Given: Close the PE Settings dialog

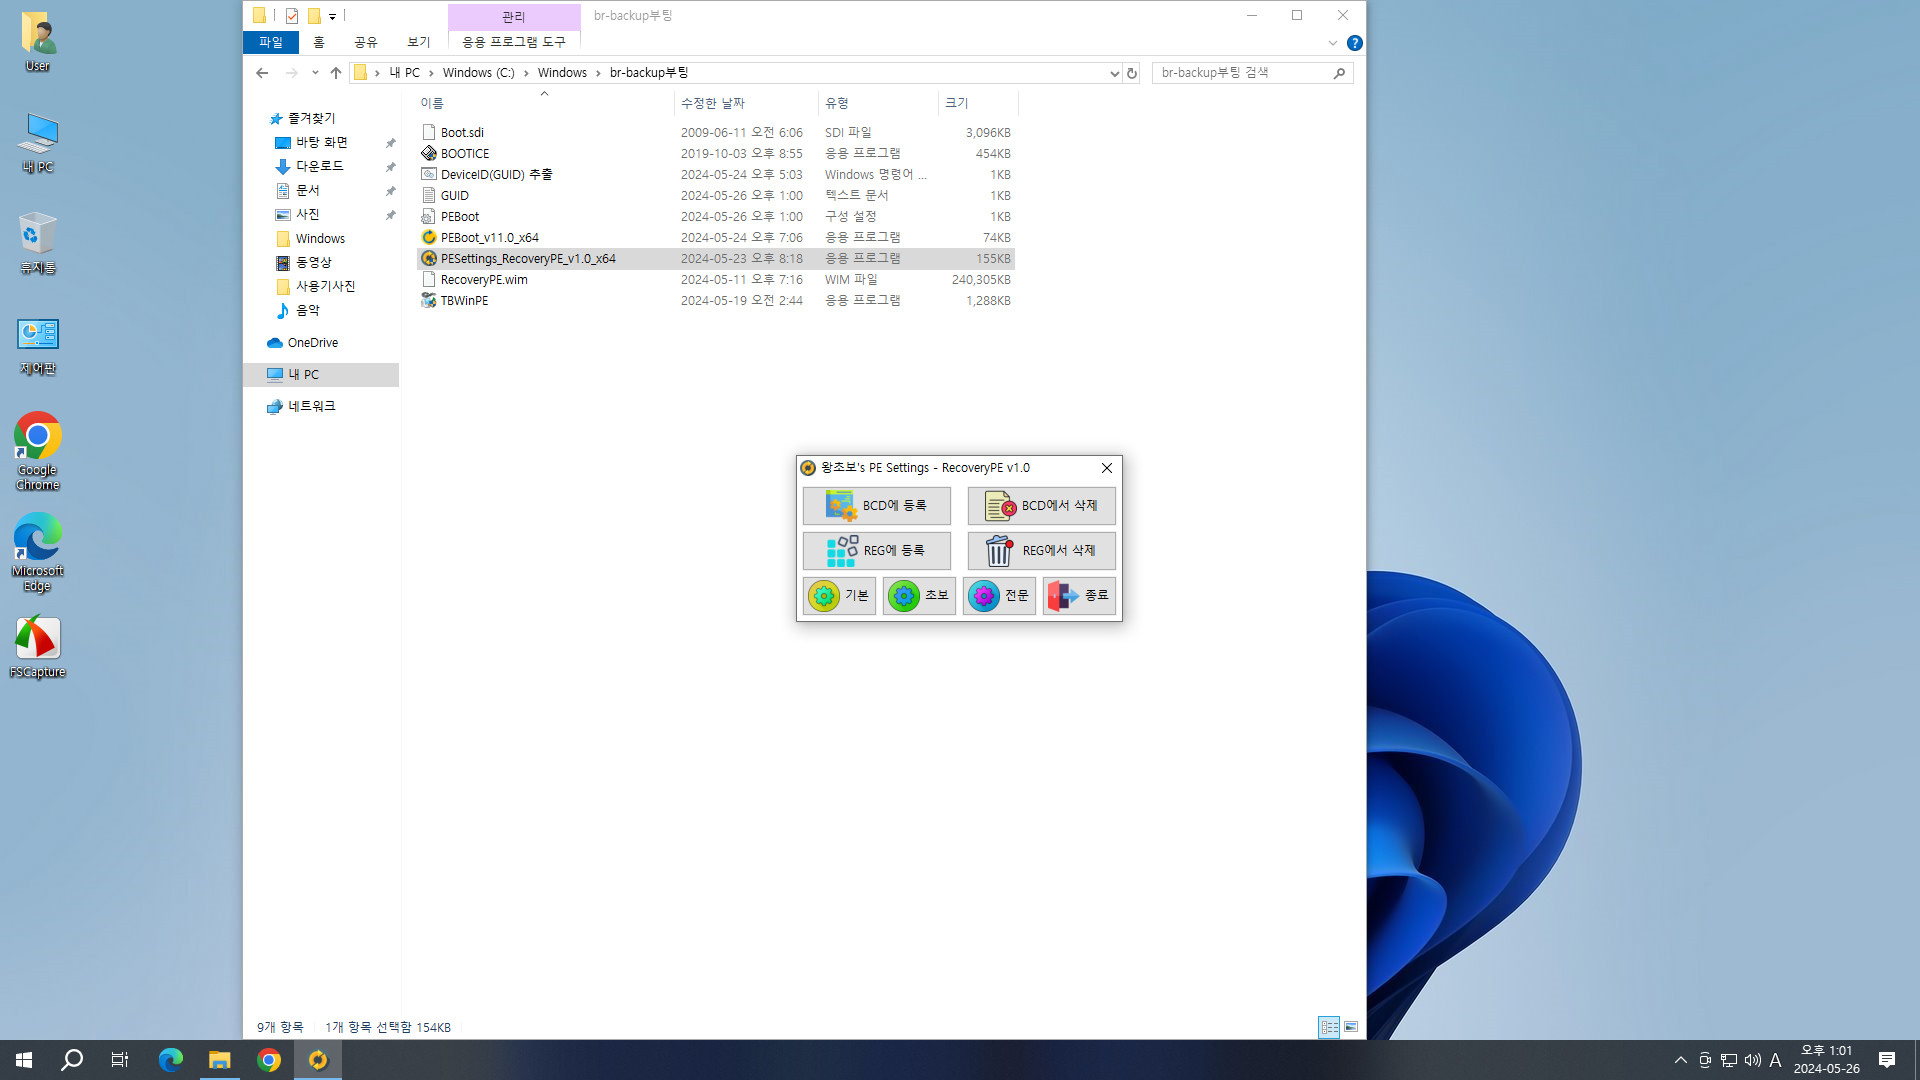Looking at the screenshot, I should tap(1106, 468).
